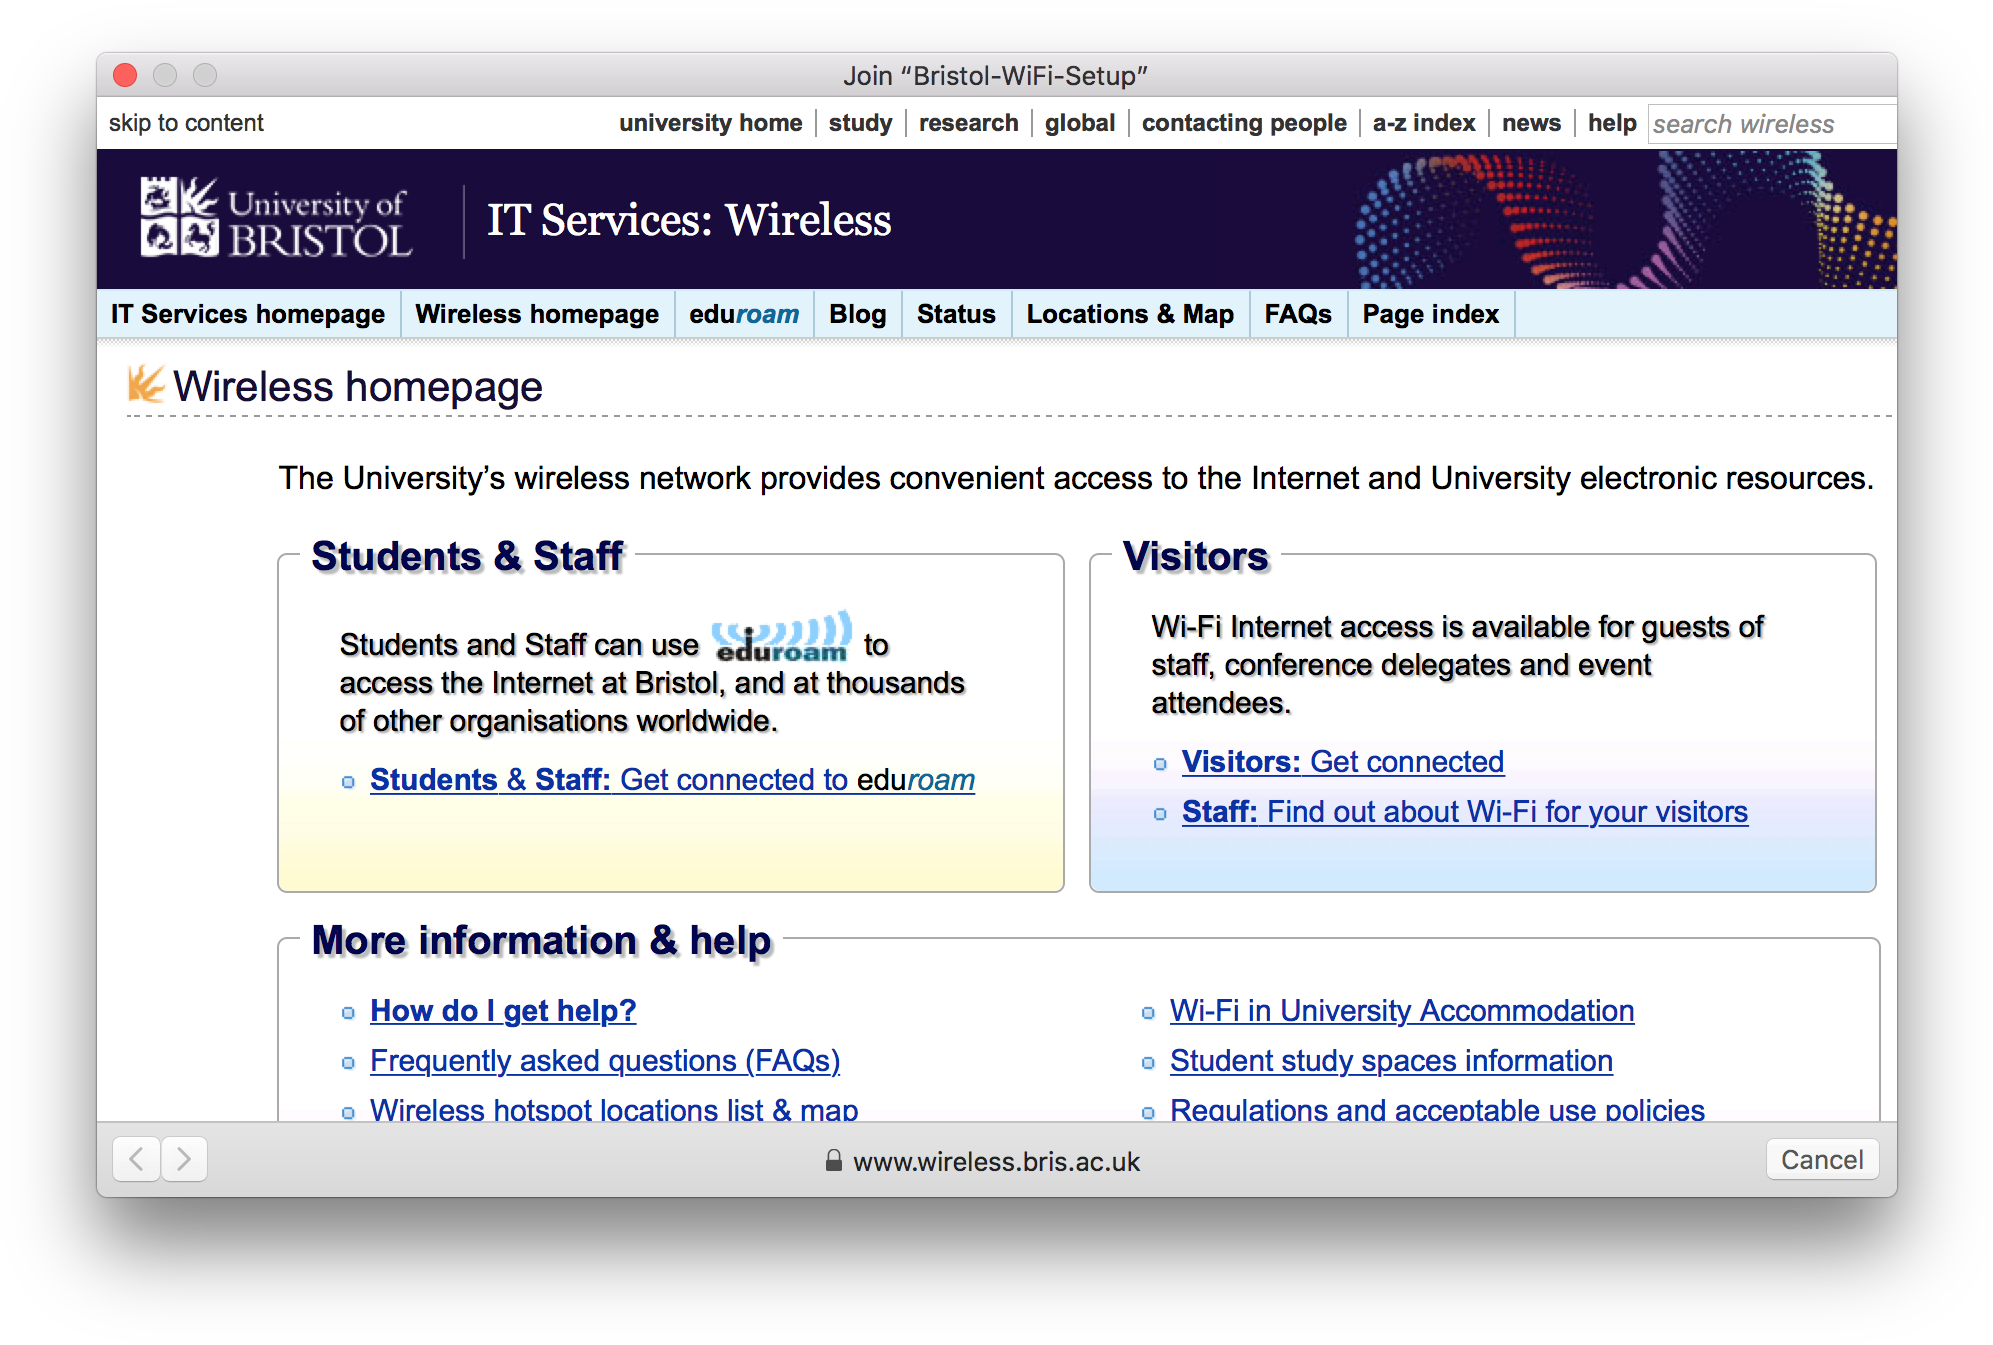
Task: Click university home in the top bar
Action: pos(710,122)
